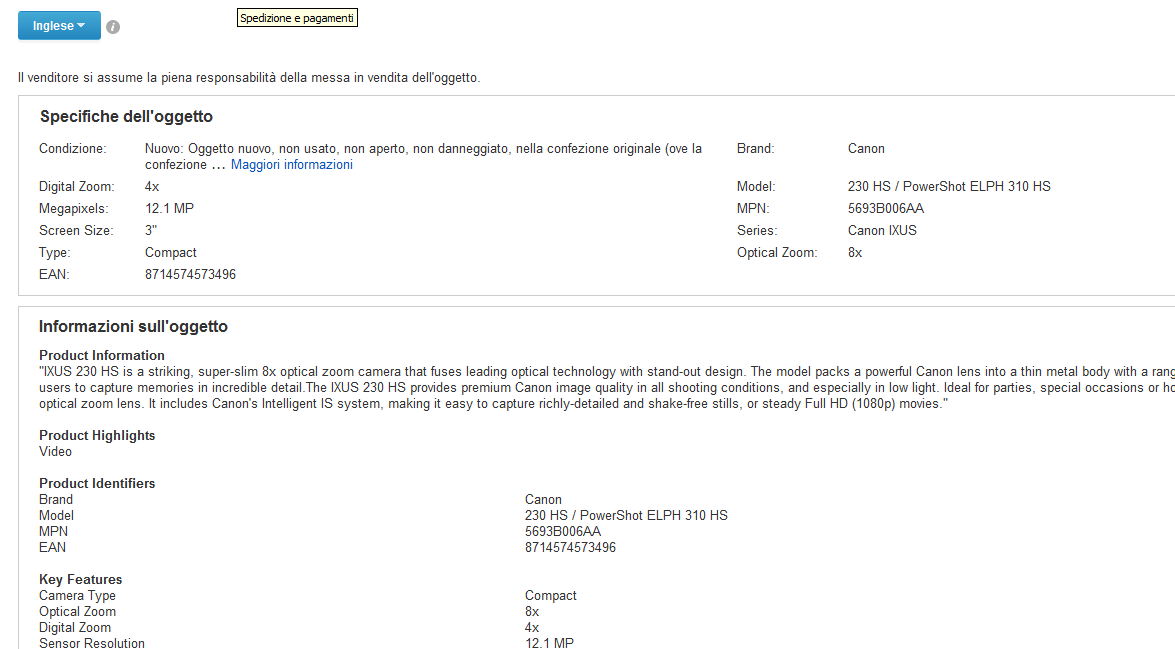This screenshot has width=1175, height=649.
Task: Click the "Specifiche dell'oggetto" heading
Action: pos(126,117)
